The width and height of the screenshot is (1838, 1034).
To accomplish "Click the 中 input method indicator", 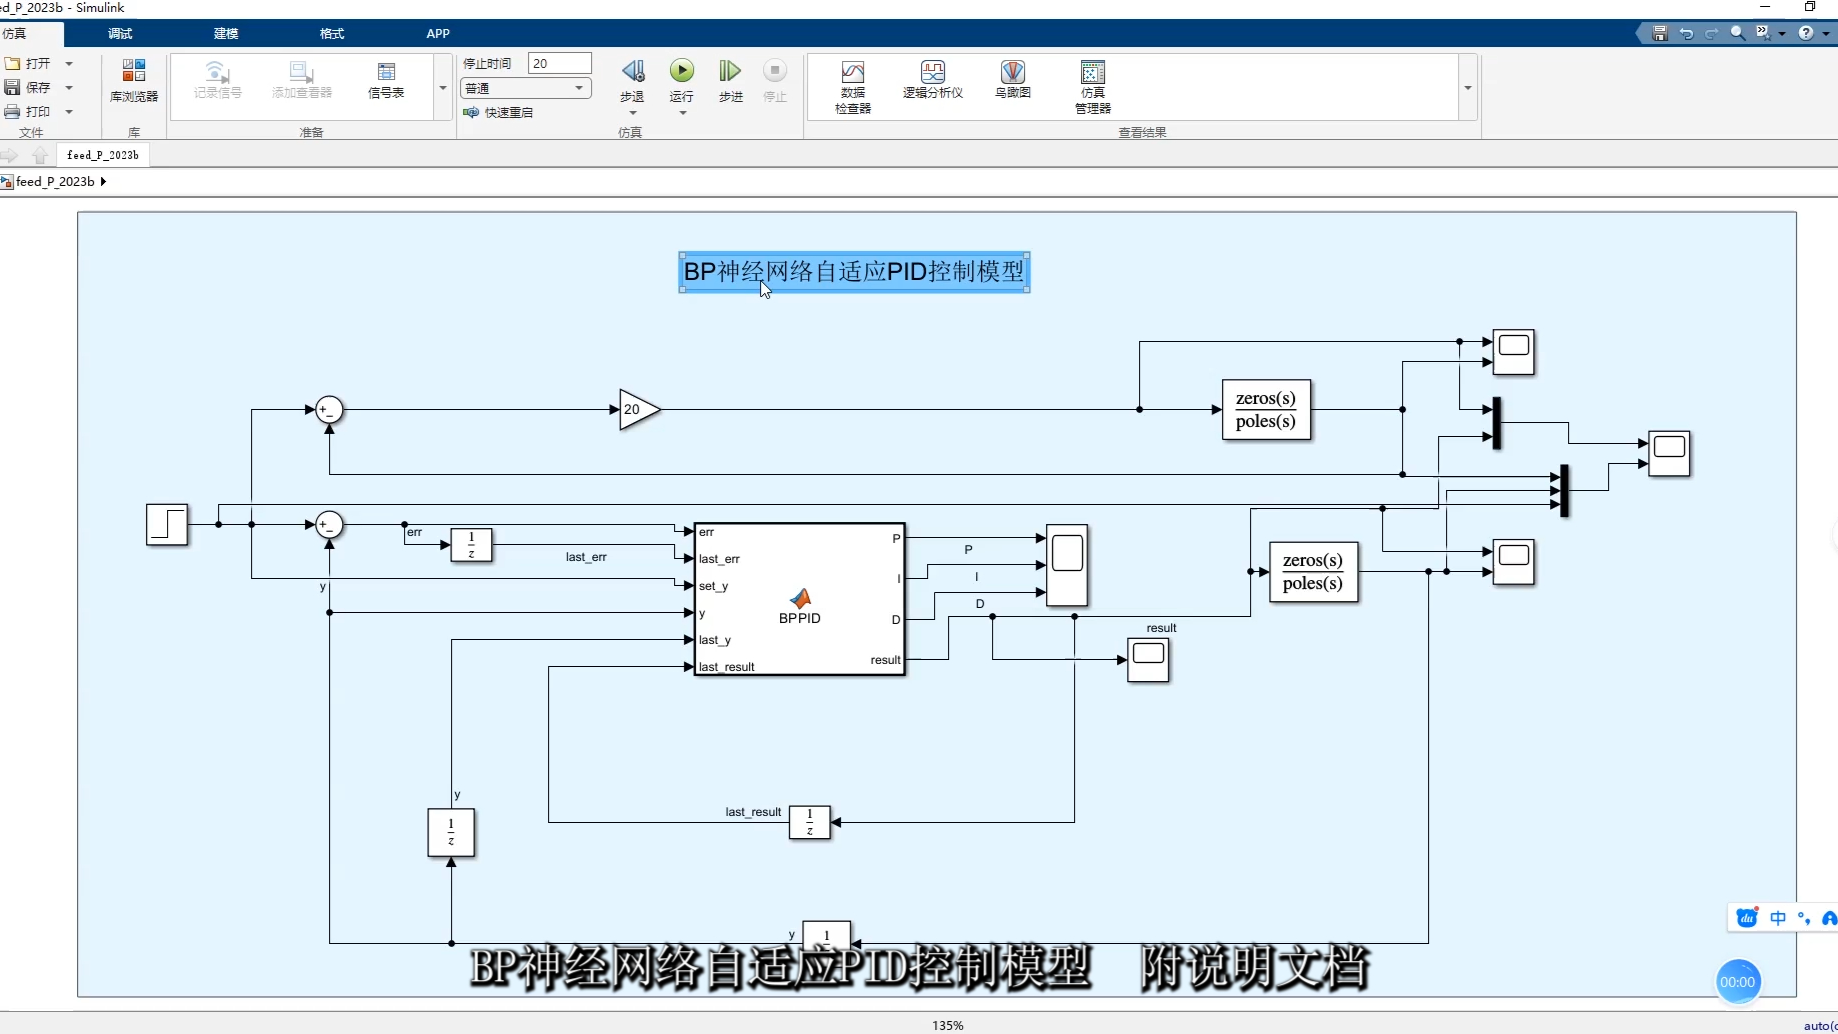I will pyautogui.click(x=1778, y=918).
